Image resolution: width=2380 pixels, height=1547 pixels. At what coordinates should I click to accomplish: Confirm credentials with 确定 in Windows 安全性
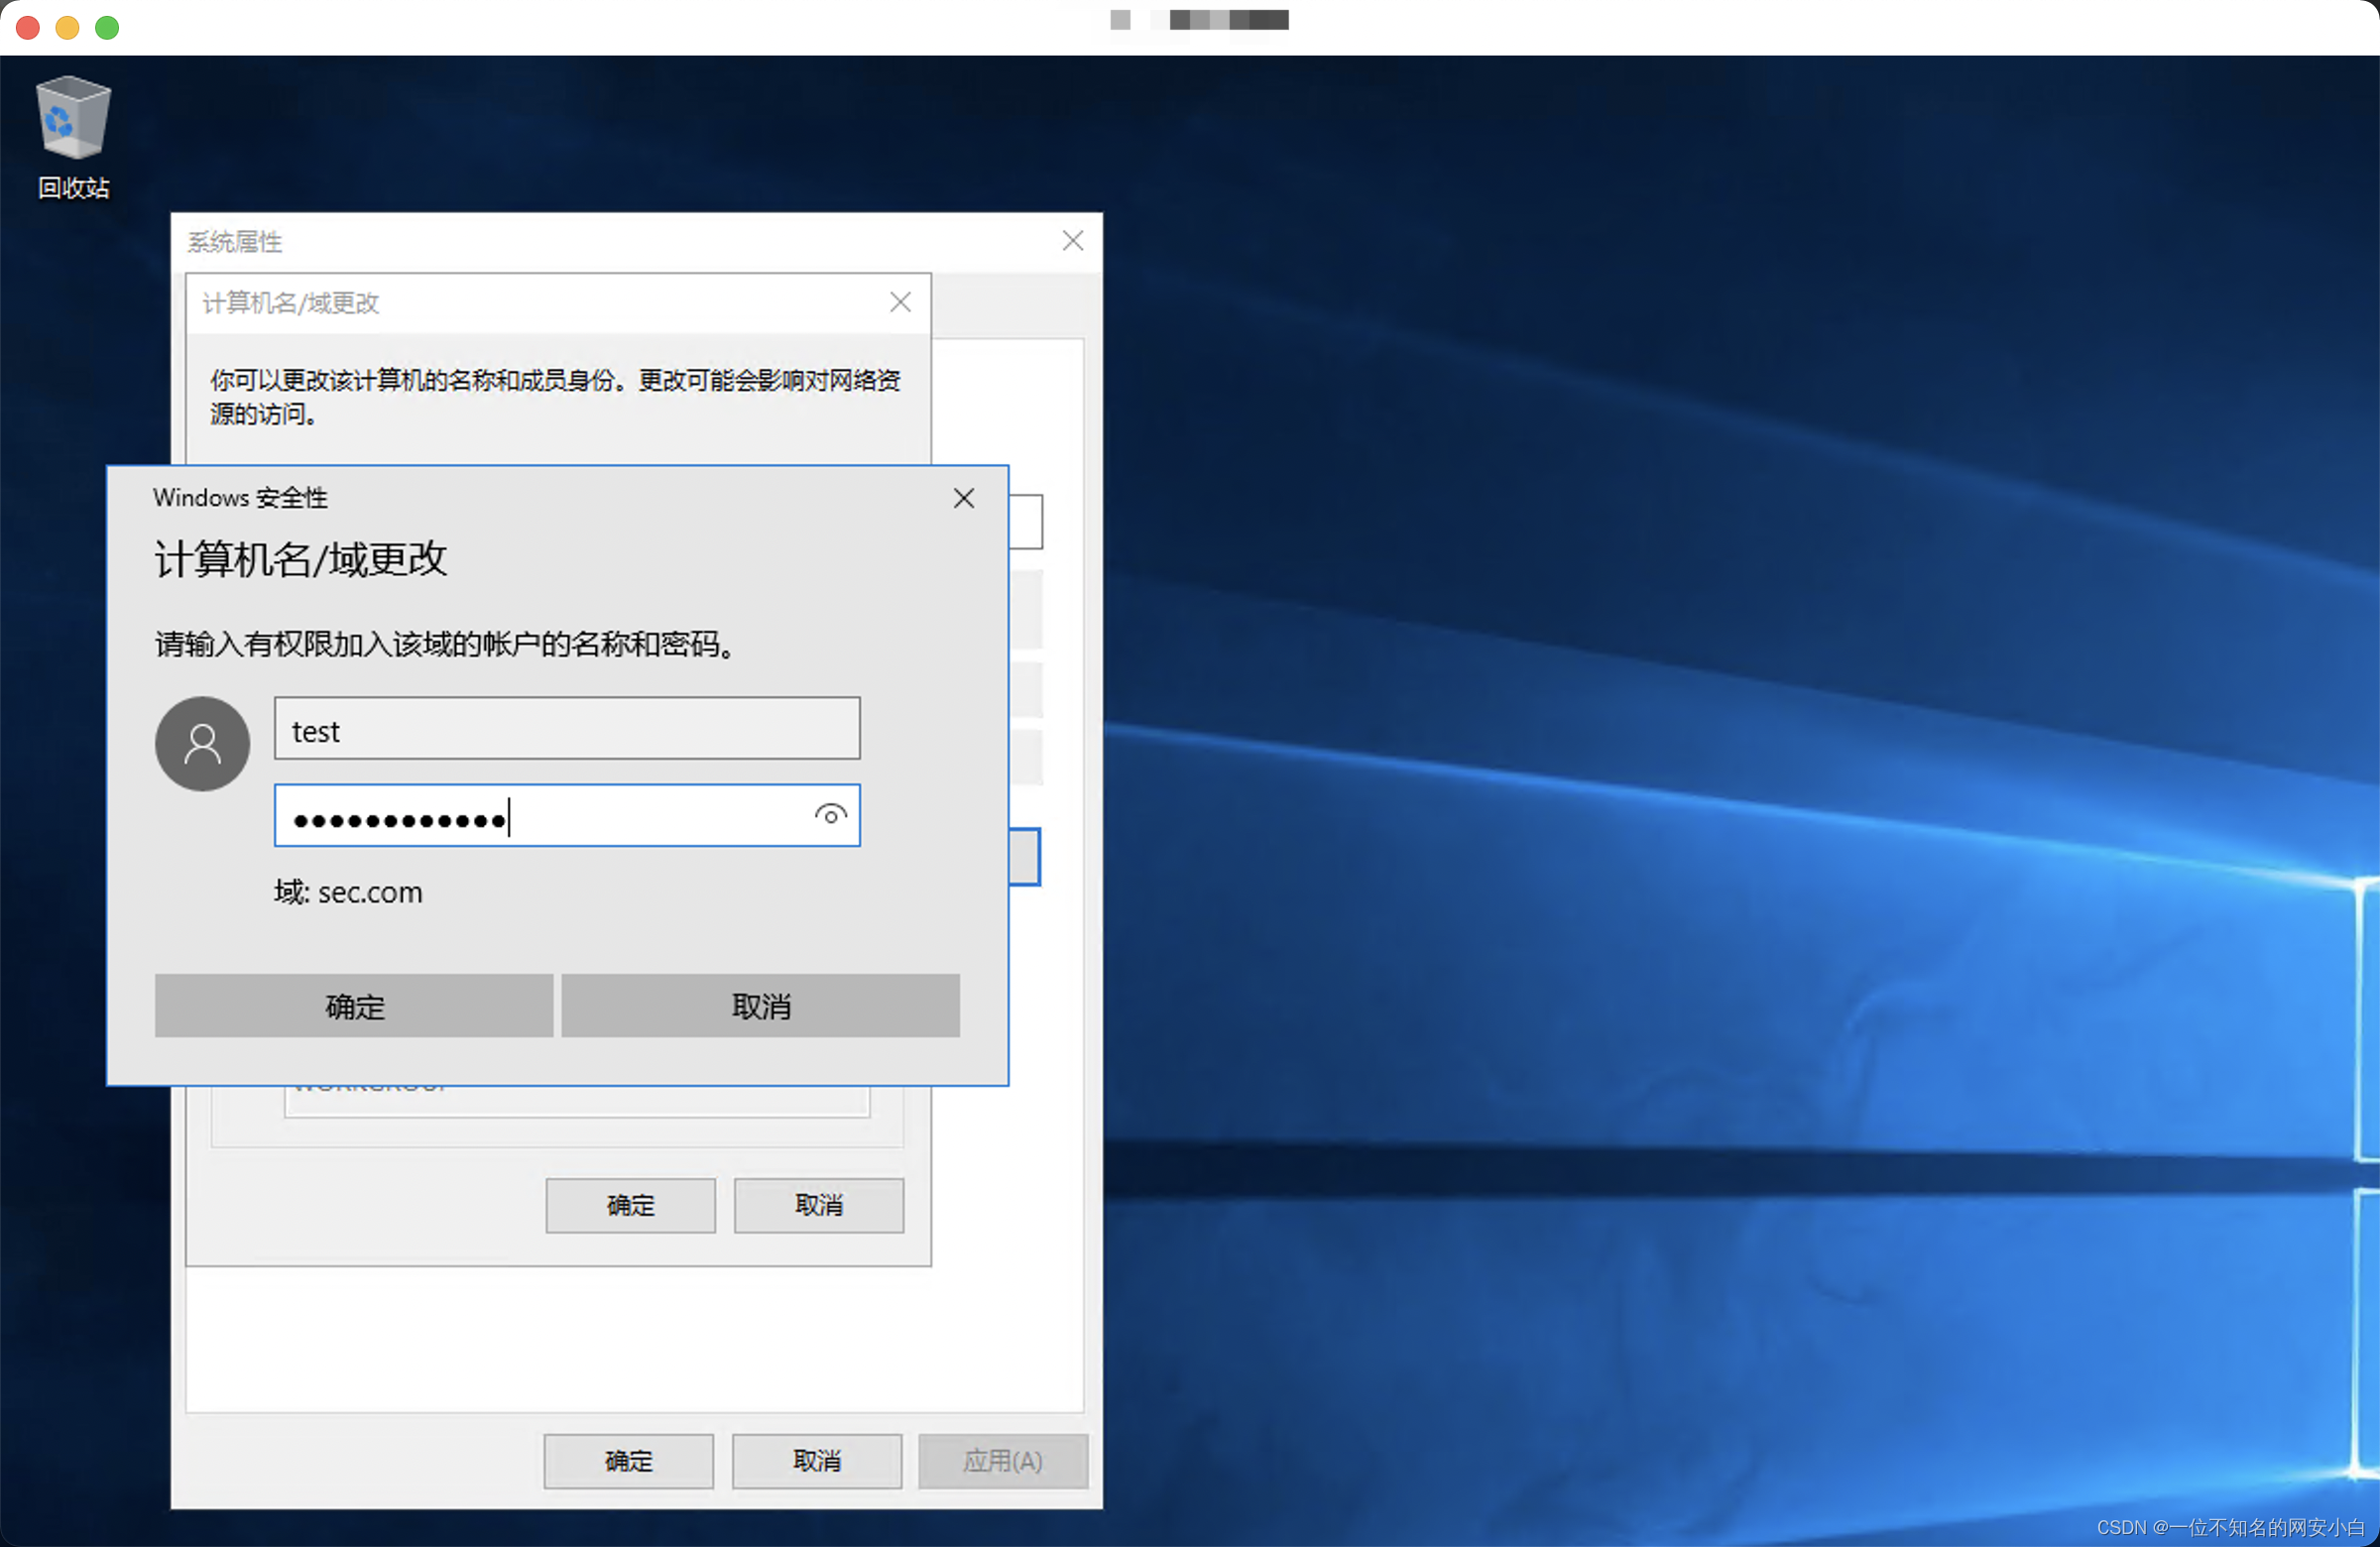(x=354, y=1006)
